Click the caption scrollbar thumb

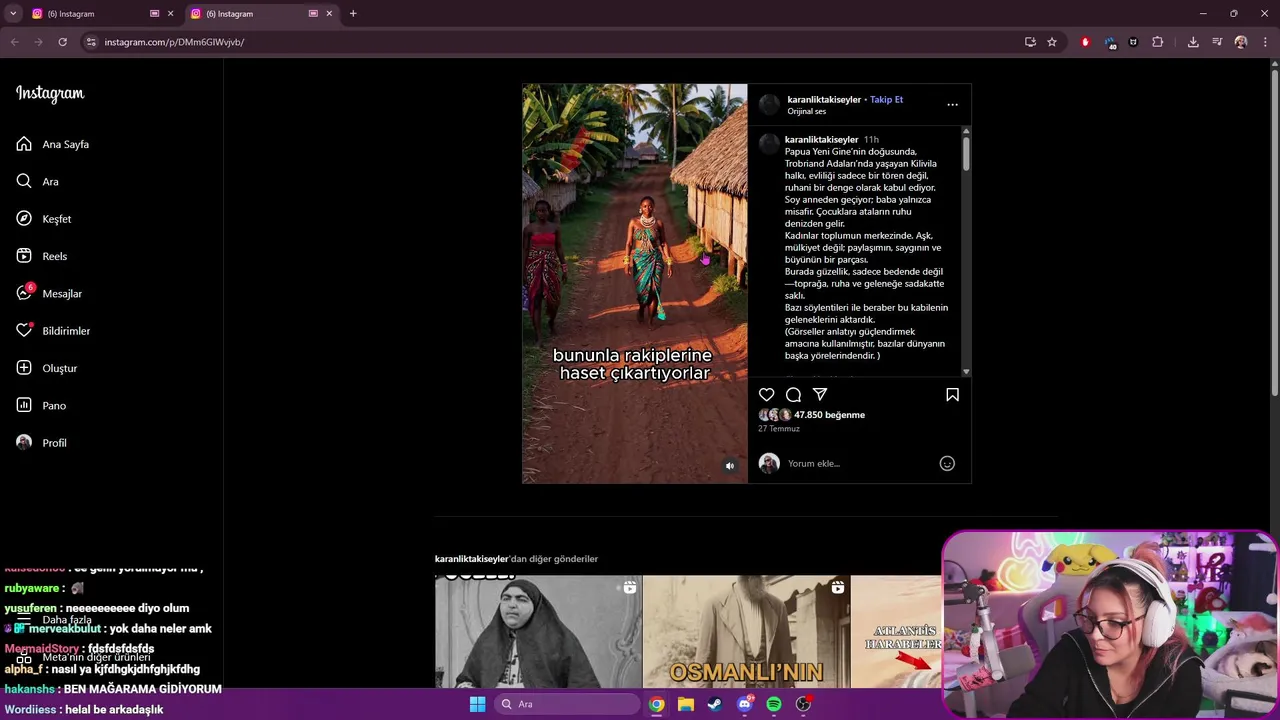point(966,153)
